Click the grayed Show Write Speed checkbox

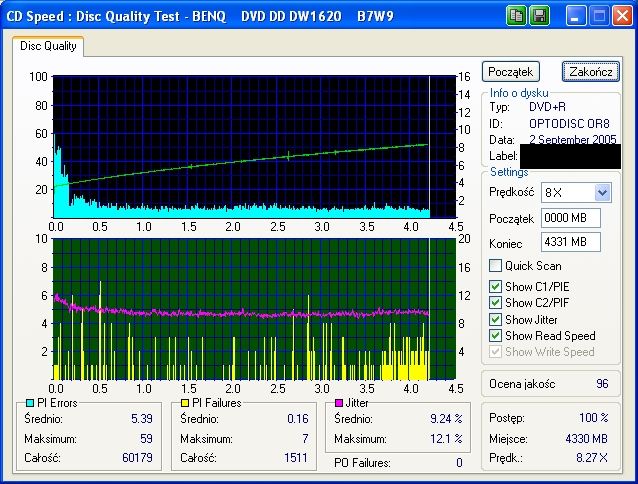[495, 351]
